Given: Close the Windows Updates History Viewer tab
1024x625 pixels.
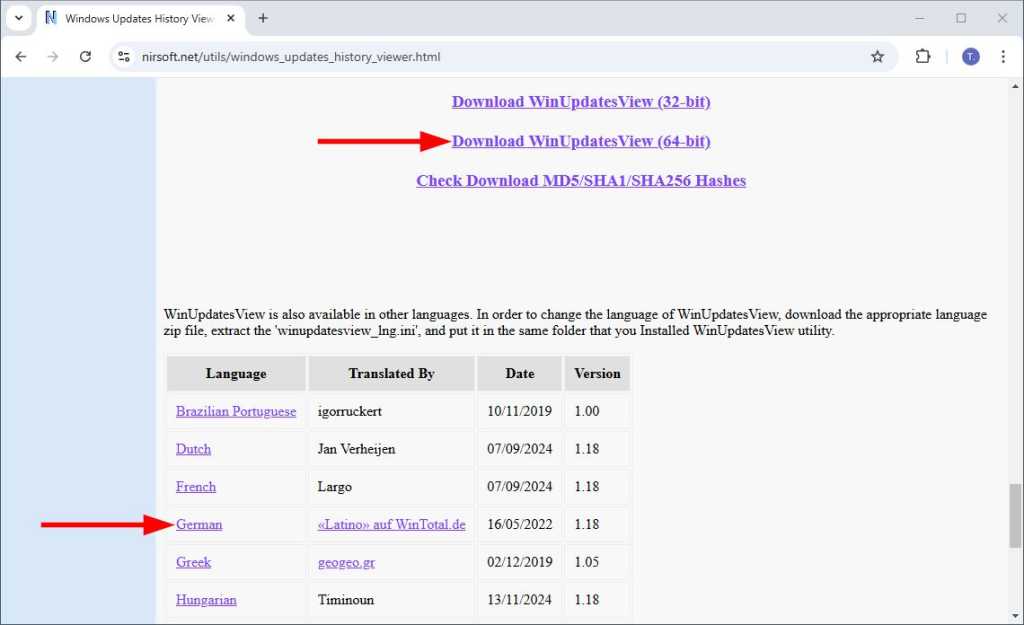Looking at the screenshot, I should (x=230, y=18).
